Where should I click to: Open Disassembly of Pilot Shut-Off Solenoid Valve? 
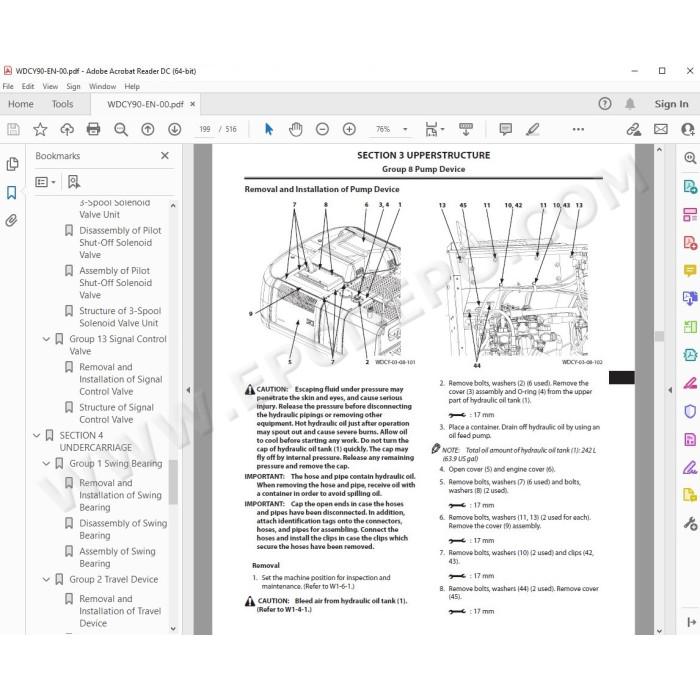pyautogui.click(x=120, y=243)
